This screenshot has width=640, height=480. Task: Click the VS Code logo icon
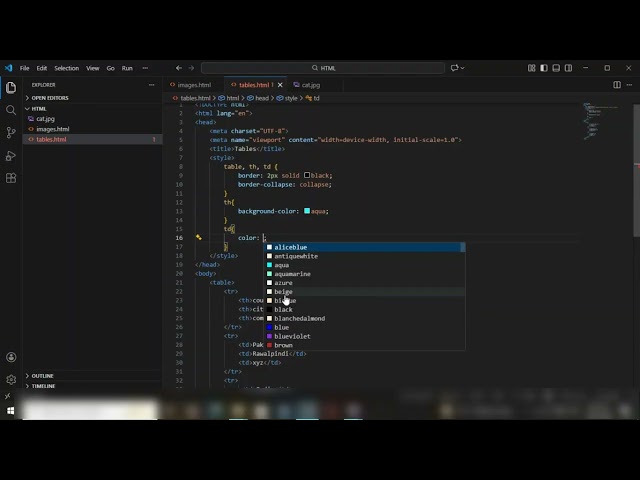pyautogui.click(x=8, y=68)
